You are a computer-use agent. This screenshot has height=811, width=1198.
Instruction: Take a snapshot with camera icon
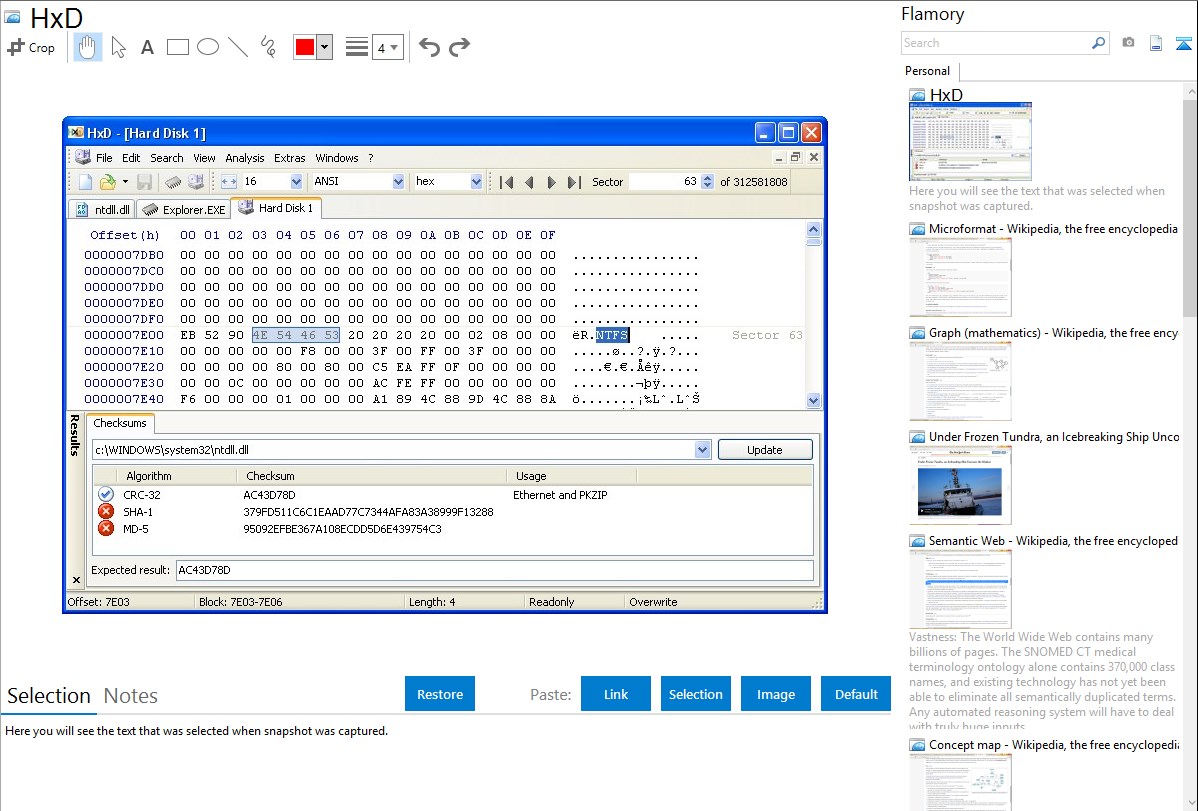pyautogui.click(x=1128, y=43)
